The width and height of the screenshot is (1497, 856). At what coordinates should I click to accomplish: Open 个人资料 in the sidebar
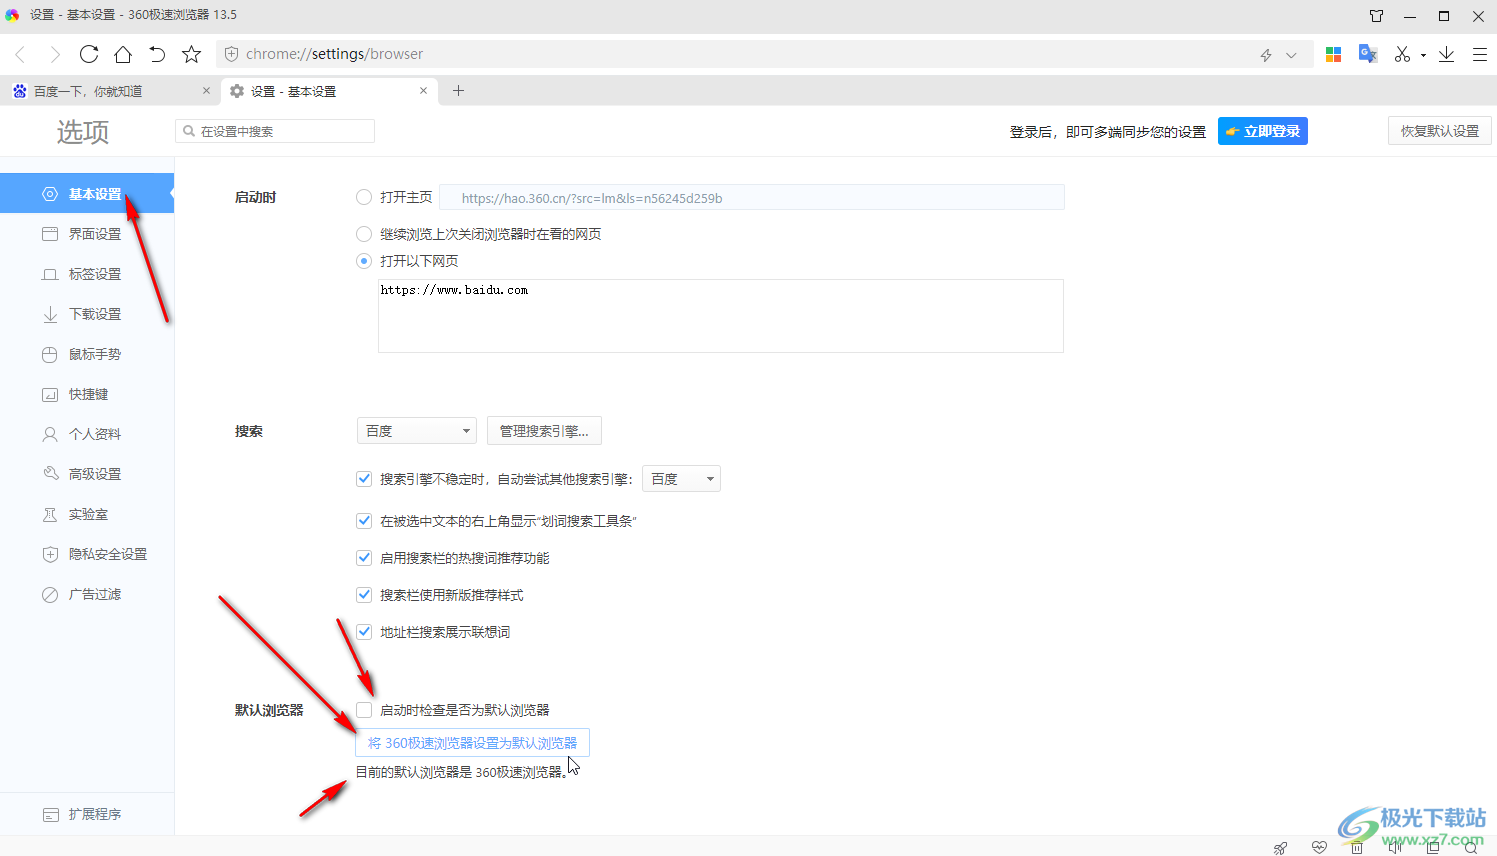(87, 434)
